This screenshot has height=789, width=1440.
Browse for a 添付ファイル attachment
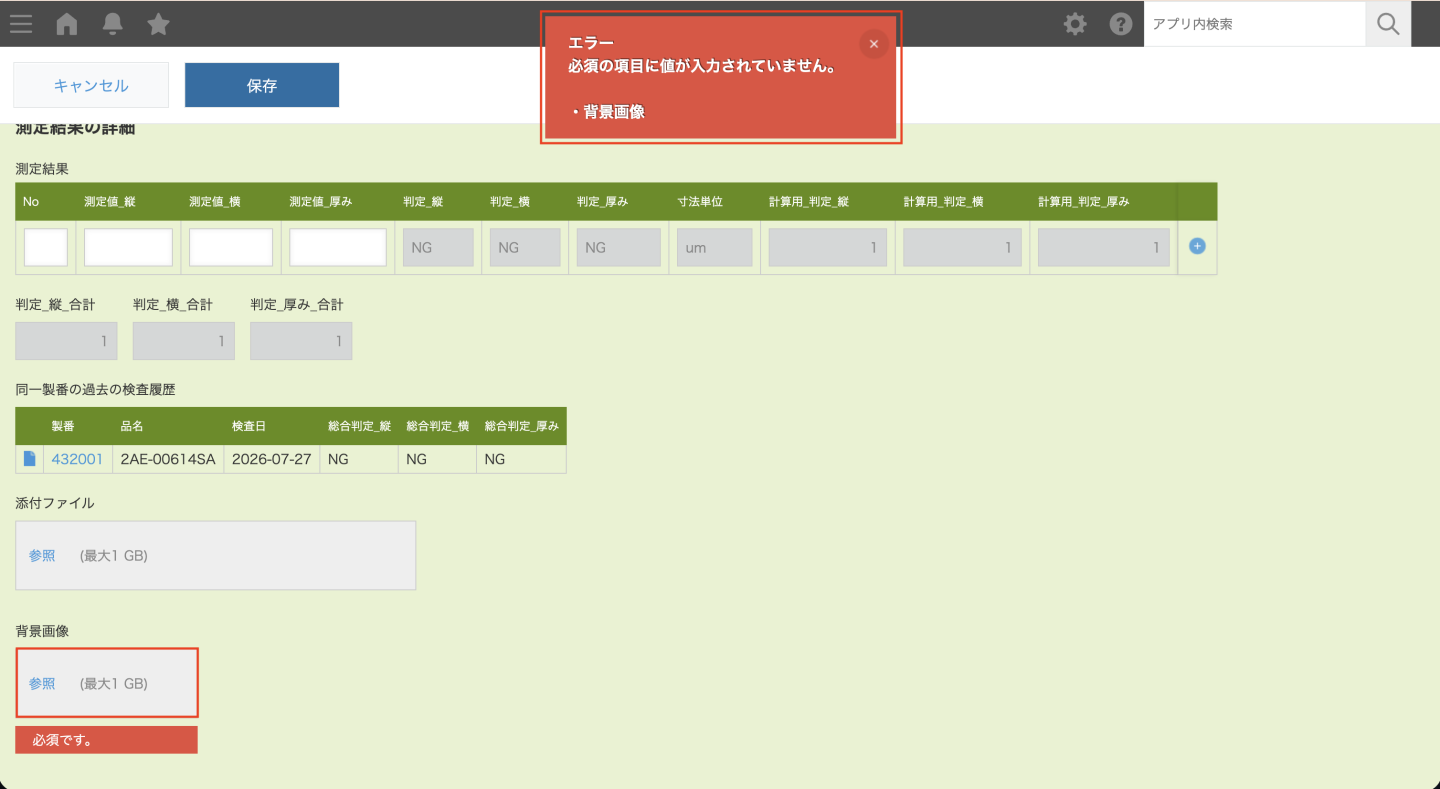tap(42, 556)
